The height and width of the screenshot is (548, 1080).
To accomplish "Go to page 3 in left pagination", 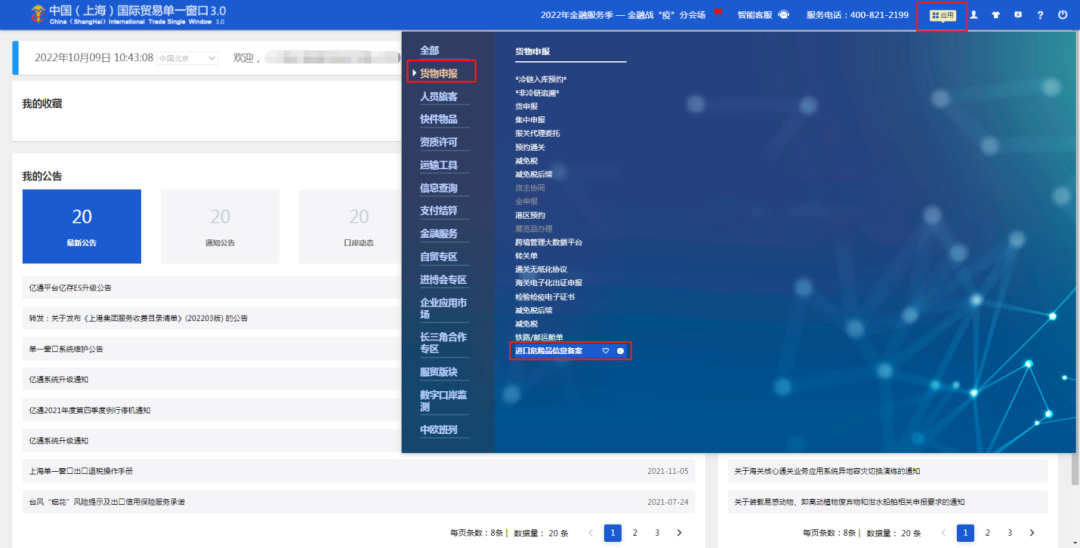I will coord(657,533).
